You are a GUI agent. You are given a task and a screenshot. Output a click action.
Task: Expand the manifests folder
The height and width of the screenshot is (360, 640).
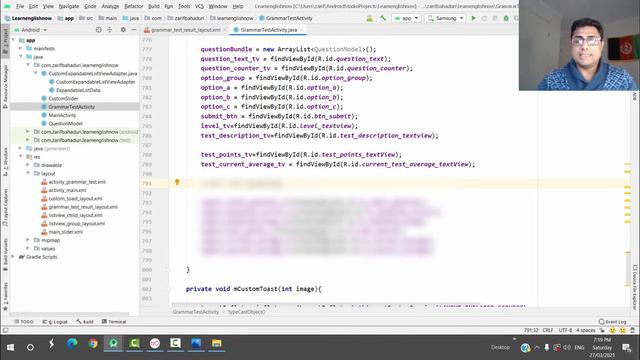pyautogui.click(x=21, y=48)
